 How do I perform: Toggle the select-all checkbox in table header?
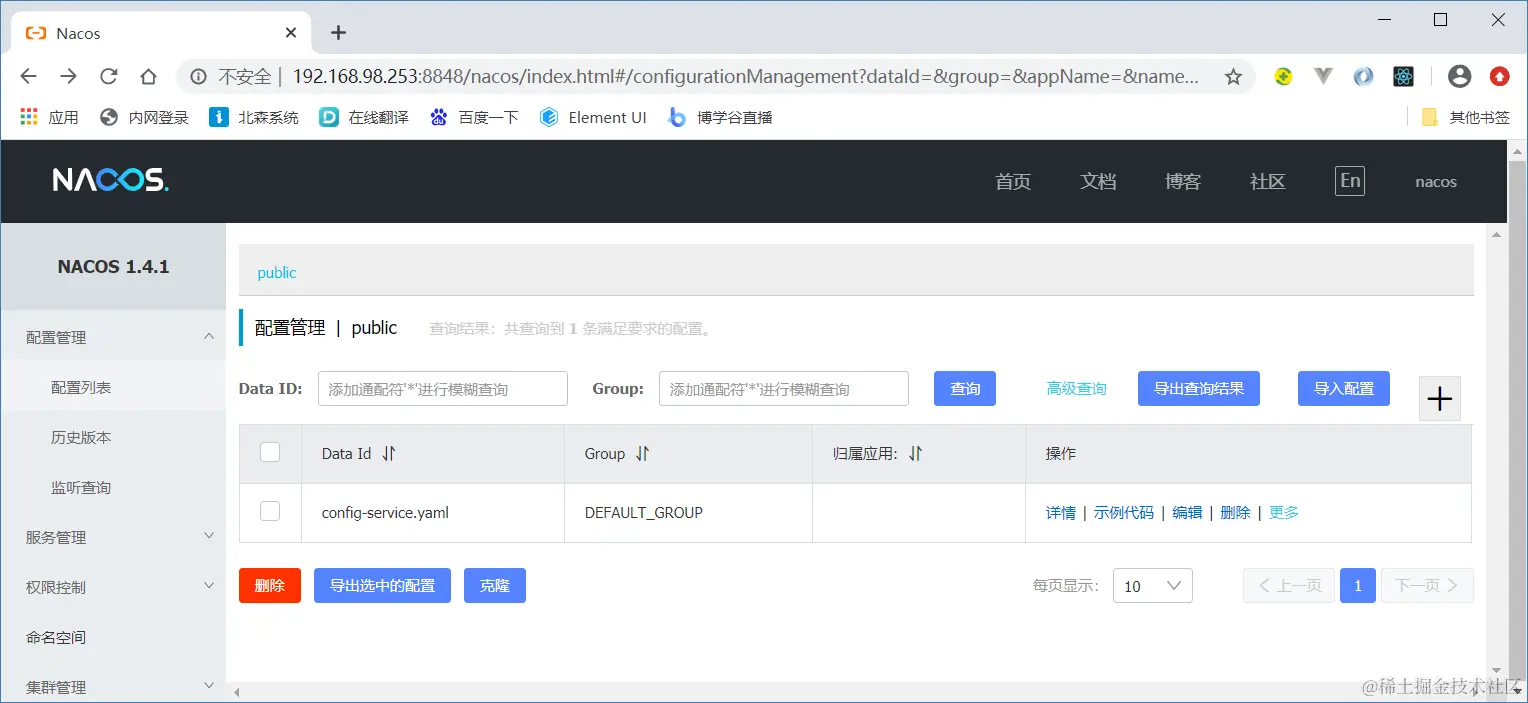click(270, 452)
